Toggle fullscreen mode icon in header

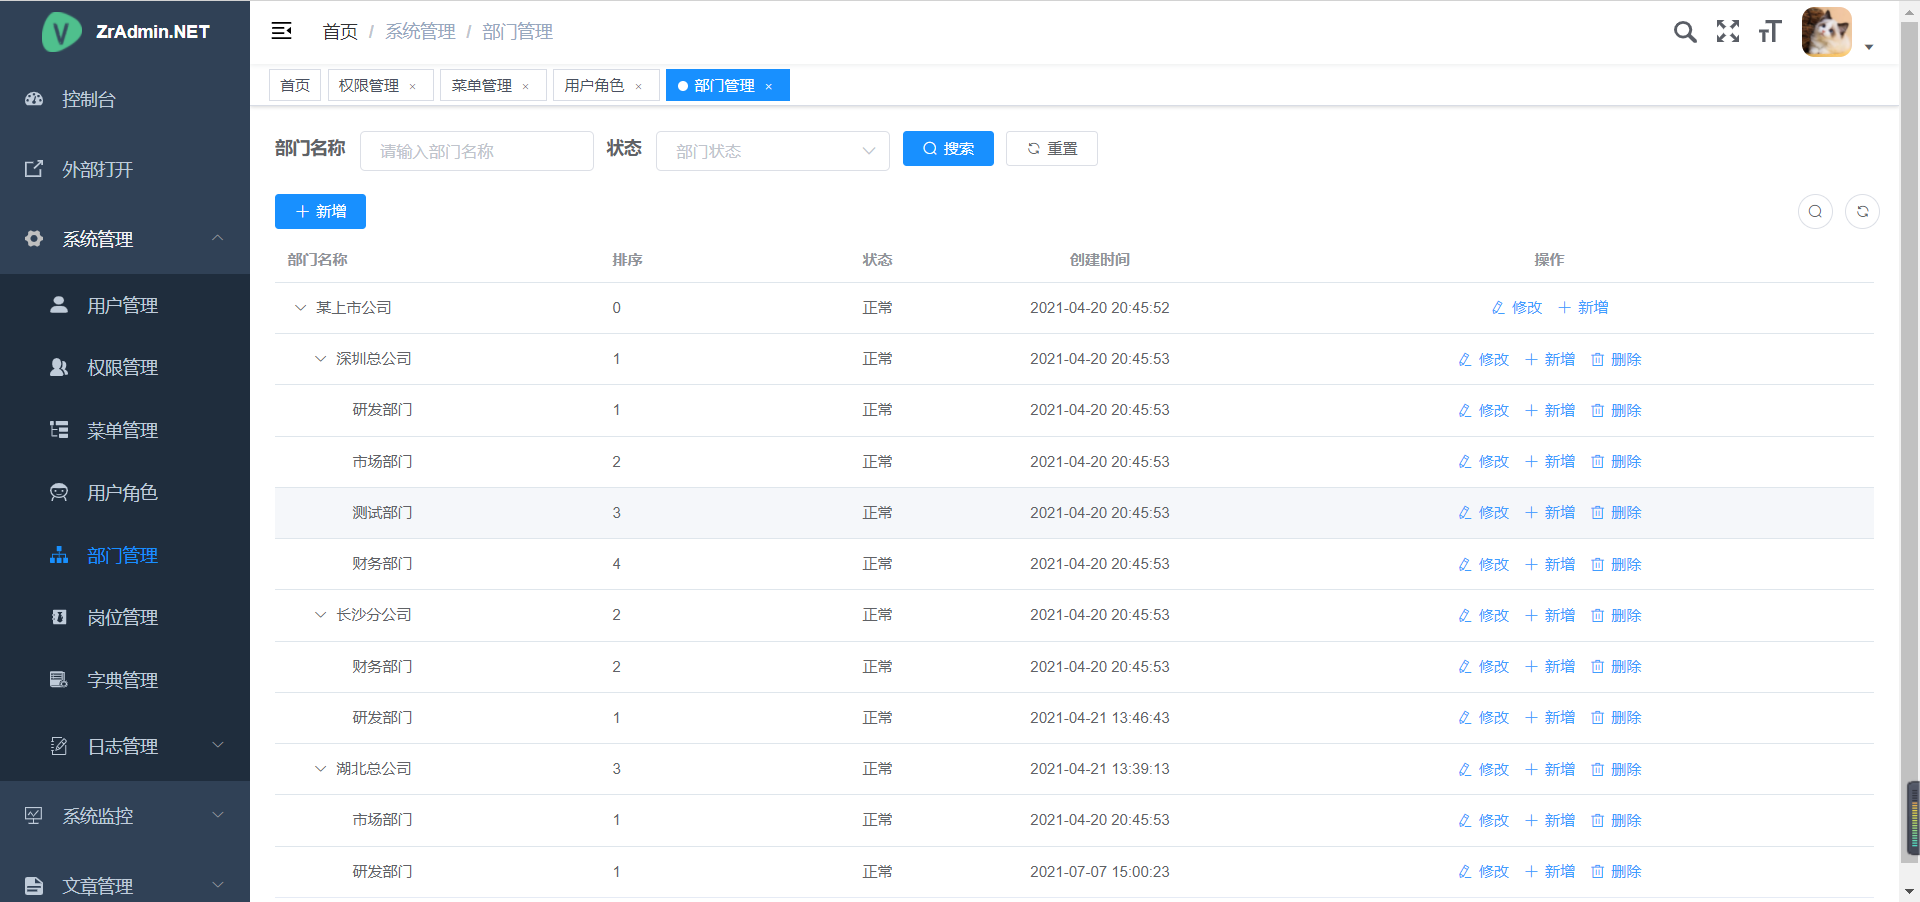(x=1728, y=32)
